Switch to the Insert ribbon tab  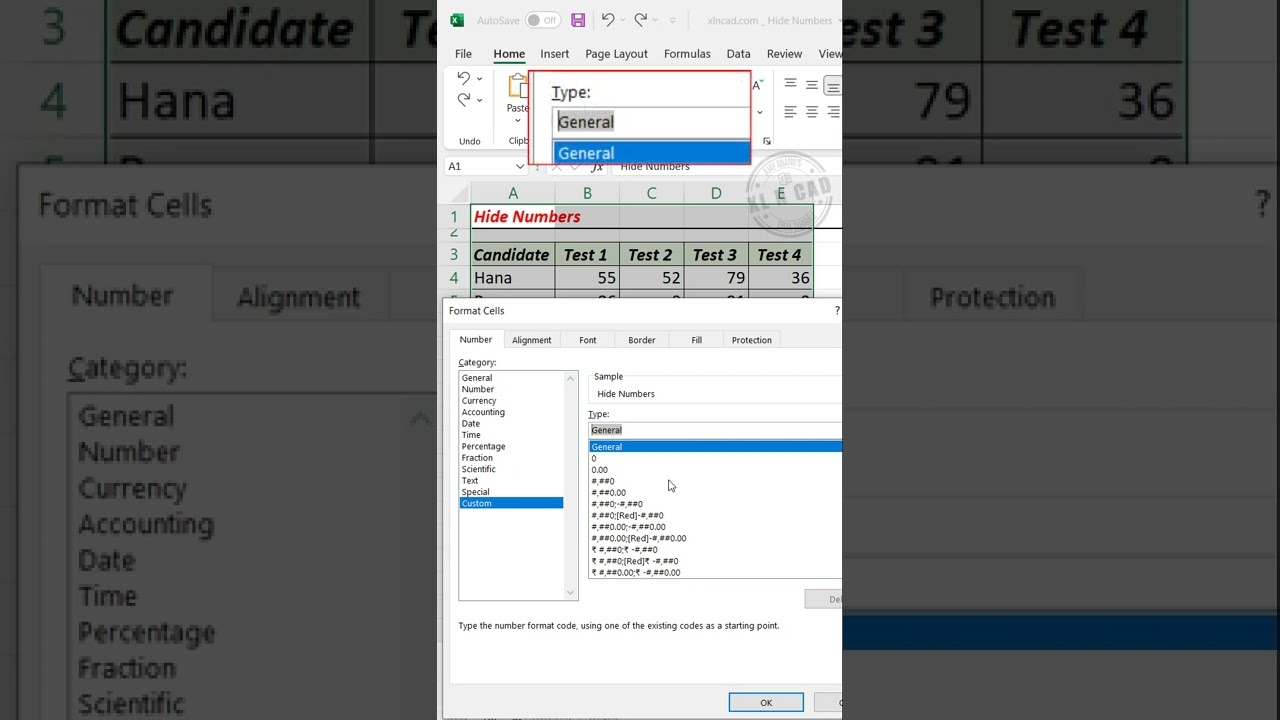[x=554, y=54]
